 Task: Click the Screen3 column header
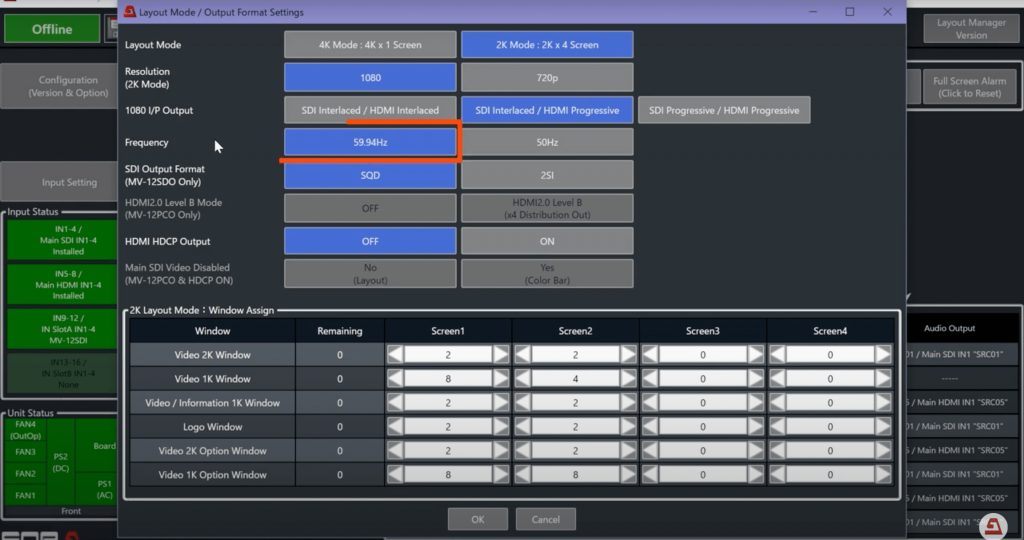(x=703, y=331)
